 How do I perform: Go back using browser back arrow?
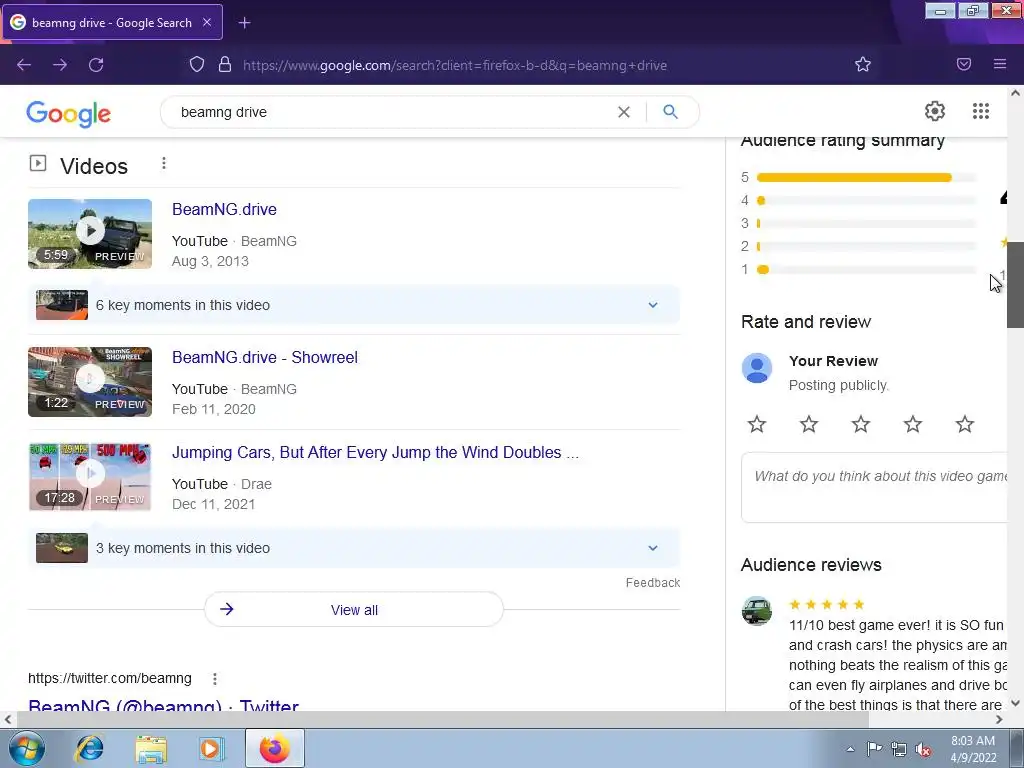(24, 65)
